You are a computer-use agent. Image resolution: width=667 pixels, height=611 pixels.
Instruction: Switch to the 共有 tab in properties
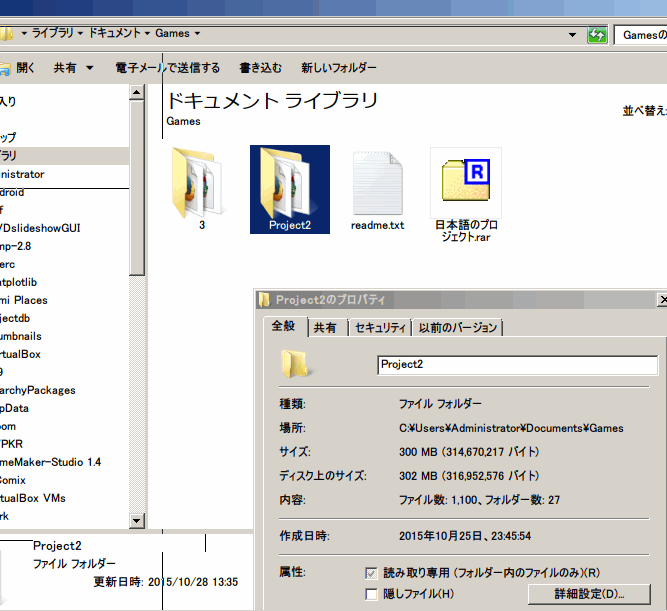pos(325,328)
